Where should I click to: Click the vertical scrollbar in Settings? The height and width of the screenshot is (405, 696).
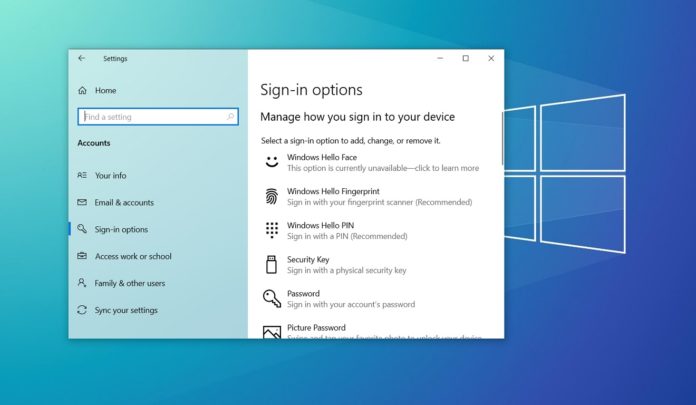point(502,139)
